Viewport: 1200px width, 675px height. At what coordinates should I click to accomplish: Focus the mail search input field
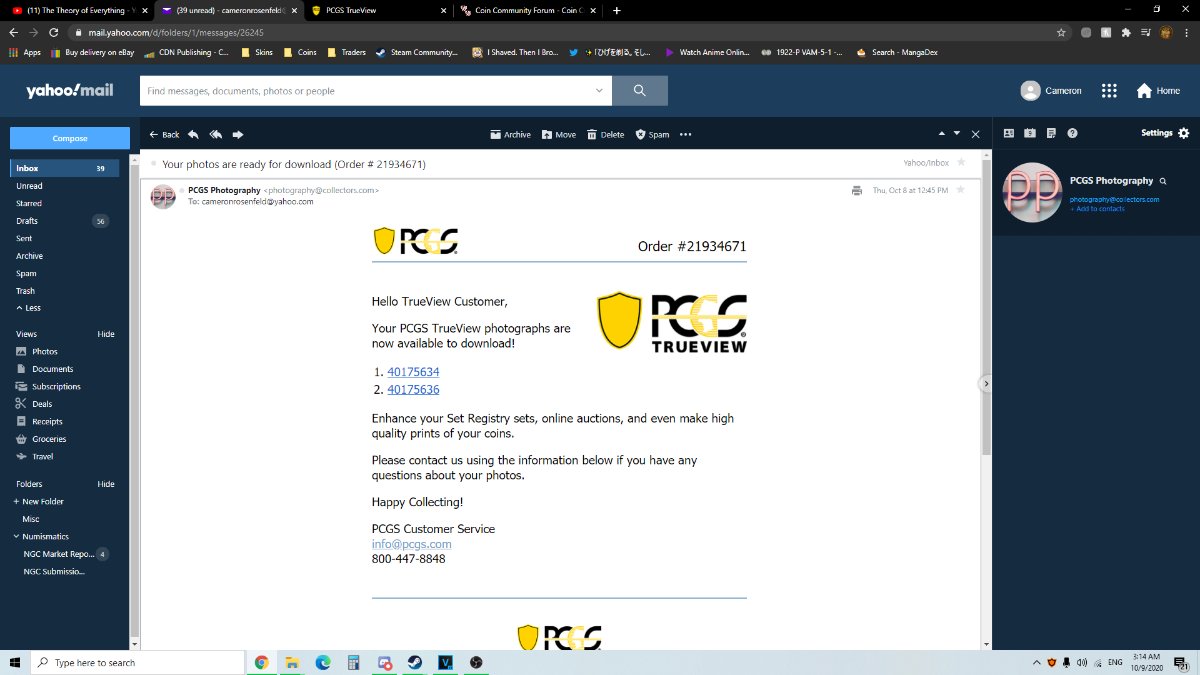coord(365,90)
